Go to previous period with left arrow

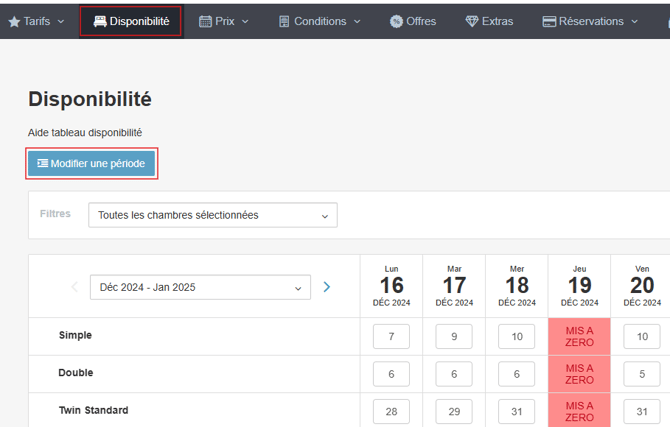tap(75, 287)
